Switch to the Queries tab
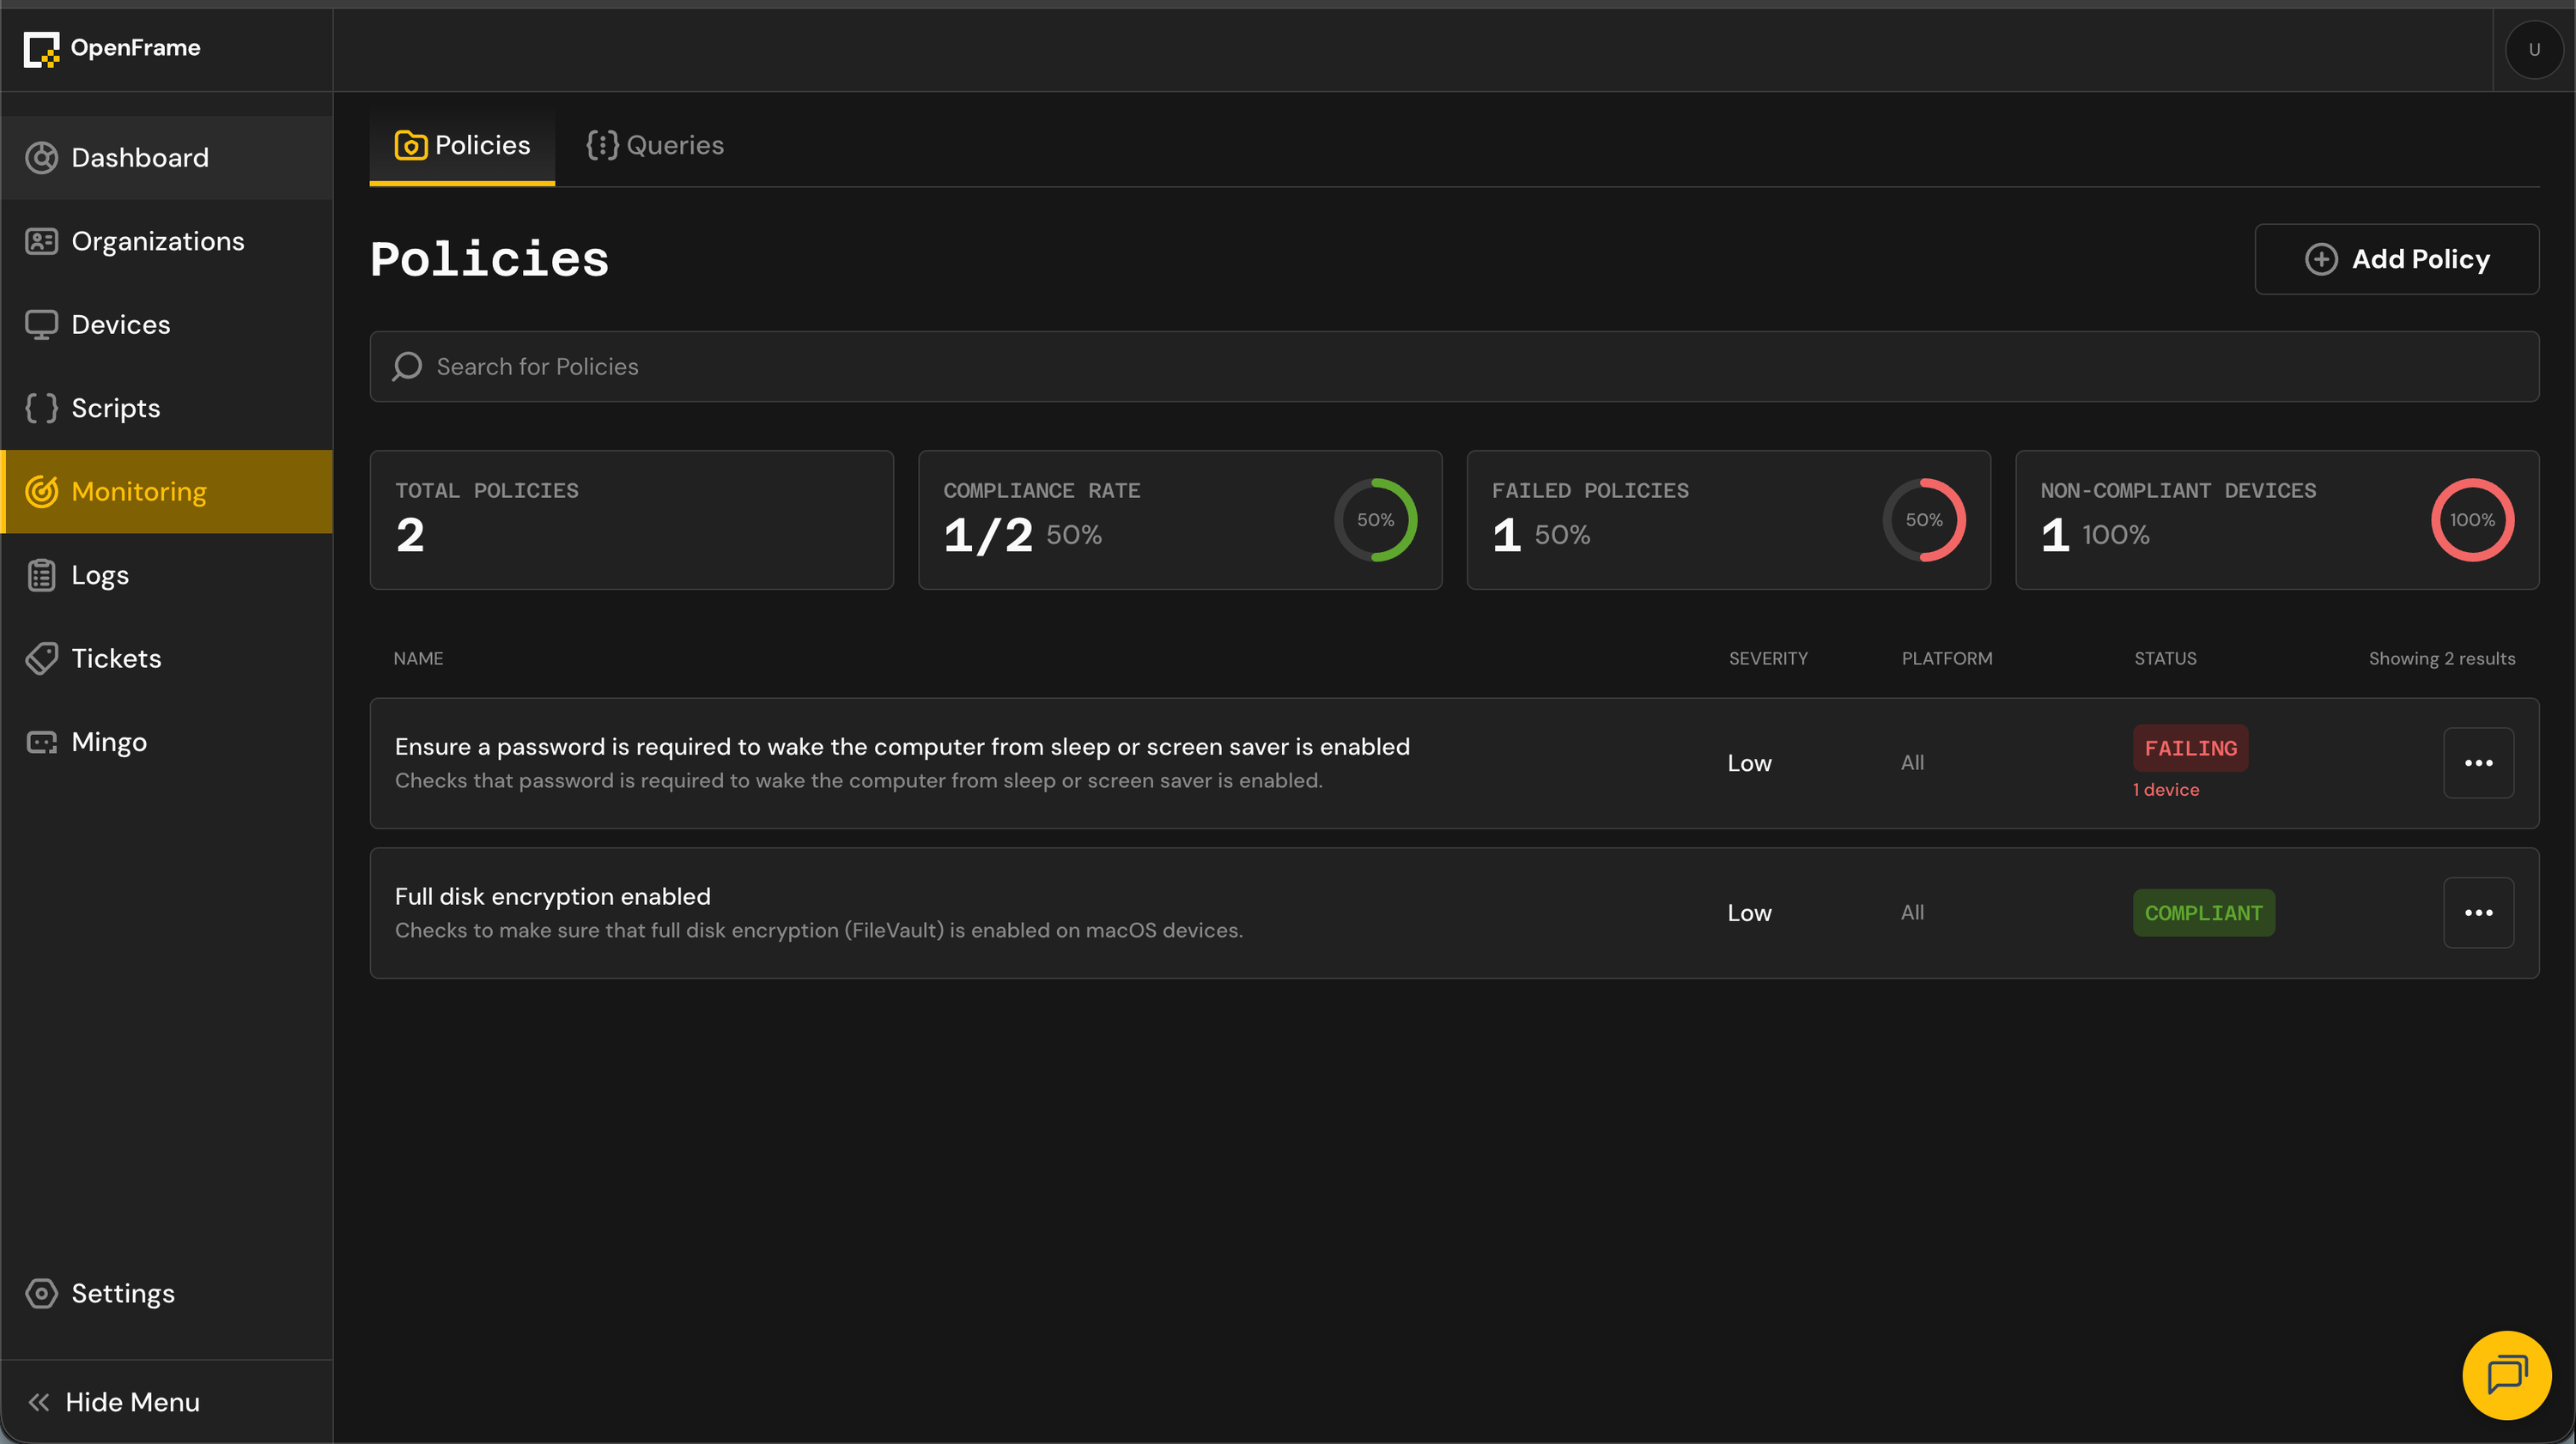This screenshot has width=2576, height=1444. click(x=655, y=146)
